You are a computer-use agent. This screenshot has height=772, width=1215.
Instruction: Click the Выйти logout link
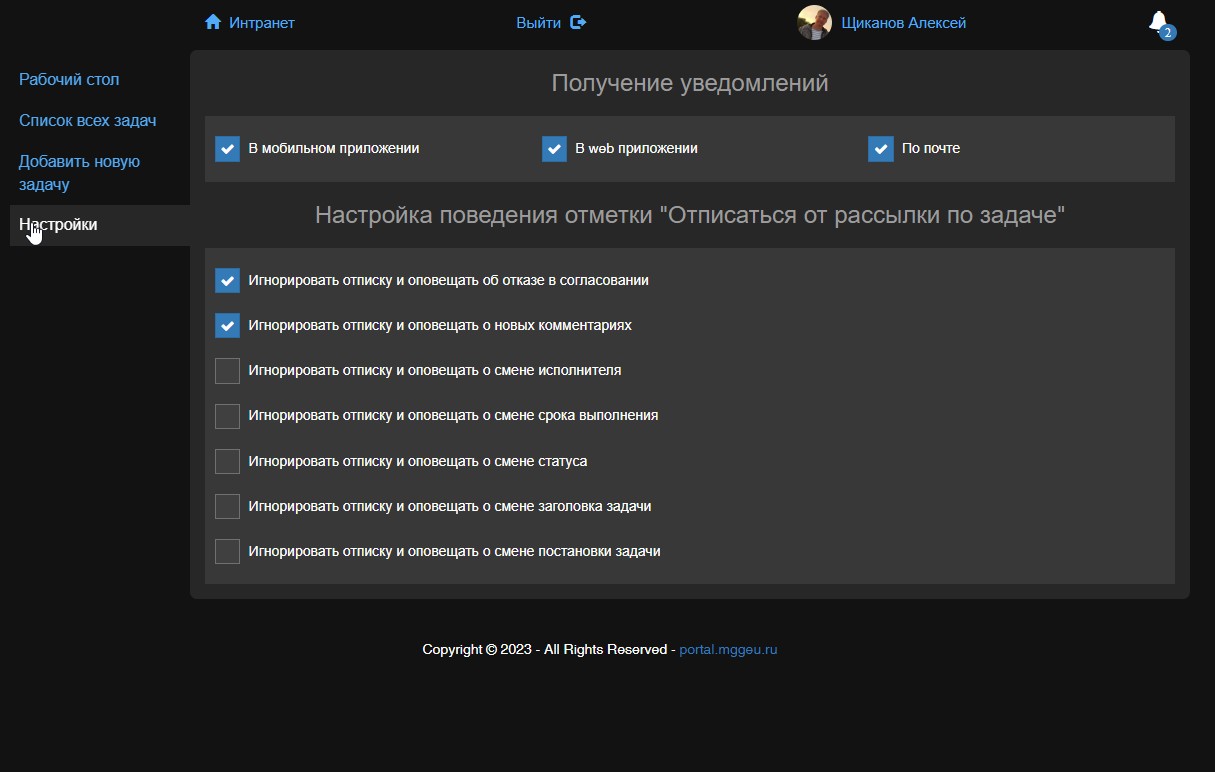point(538,22)
